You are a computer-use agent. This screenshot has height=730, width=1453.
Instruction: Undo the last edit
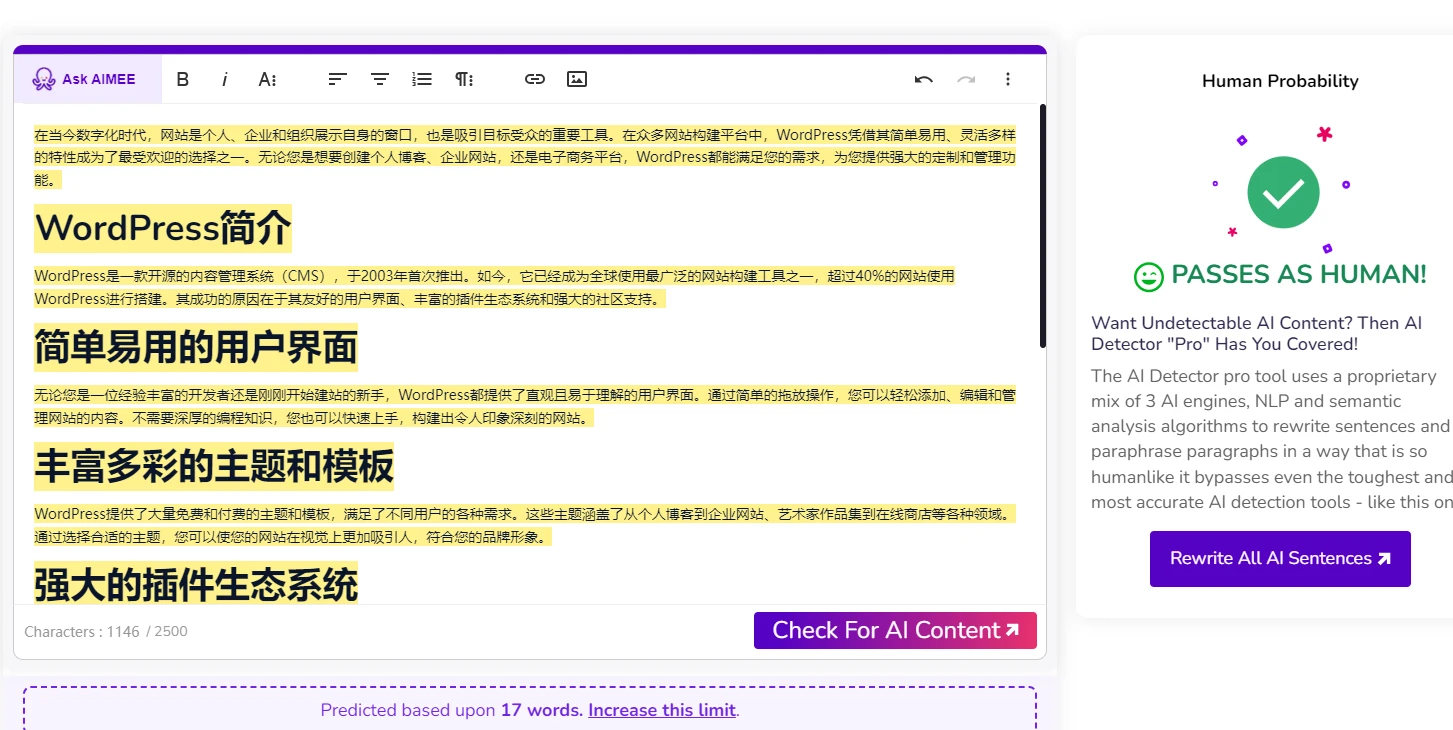924,79
